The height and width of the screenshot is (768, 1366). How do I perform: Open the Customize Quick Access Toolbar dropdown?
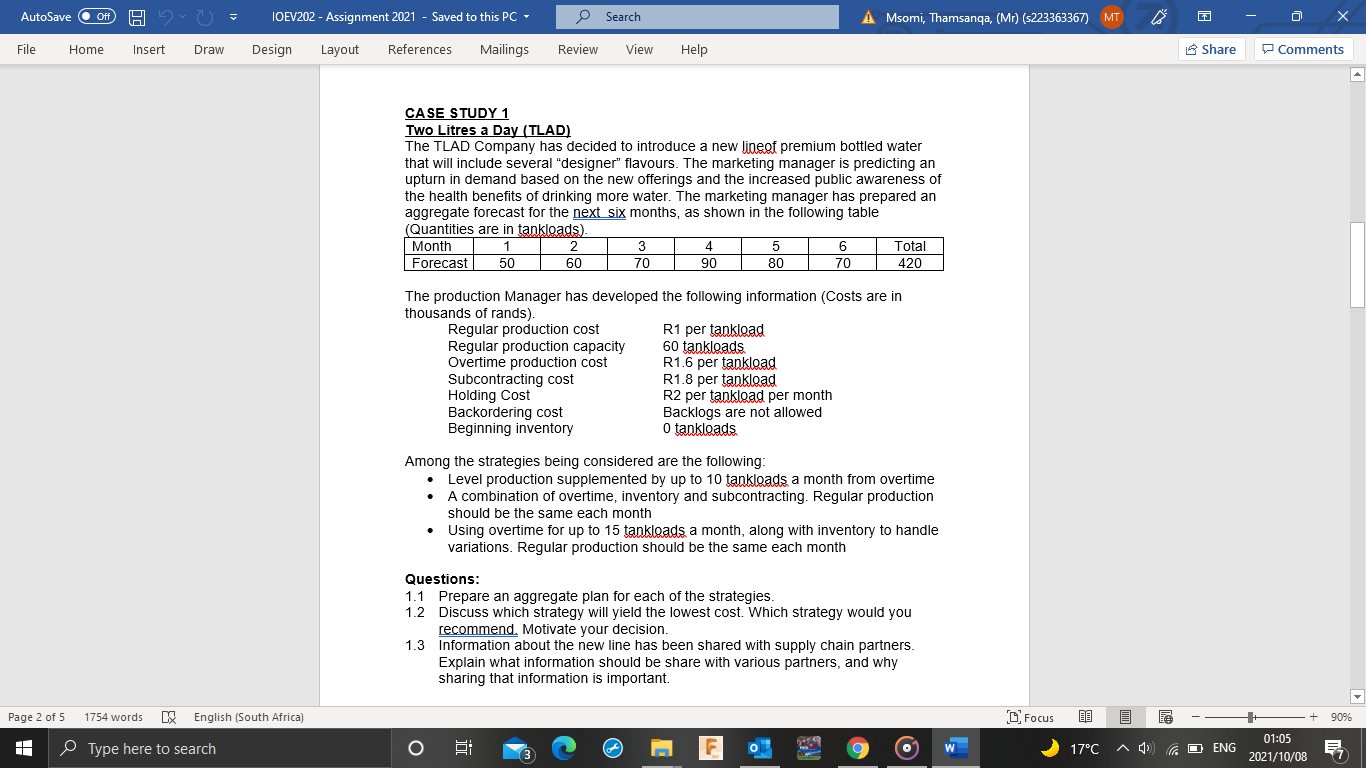click(x=234, y=16)
